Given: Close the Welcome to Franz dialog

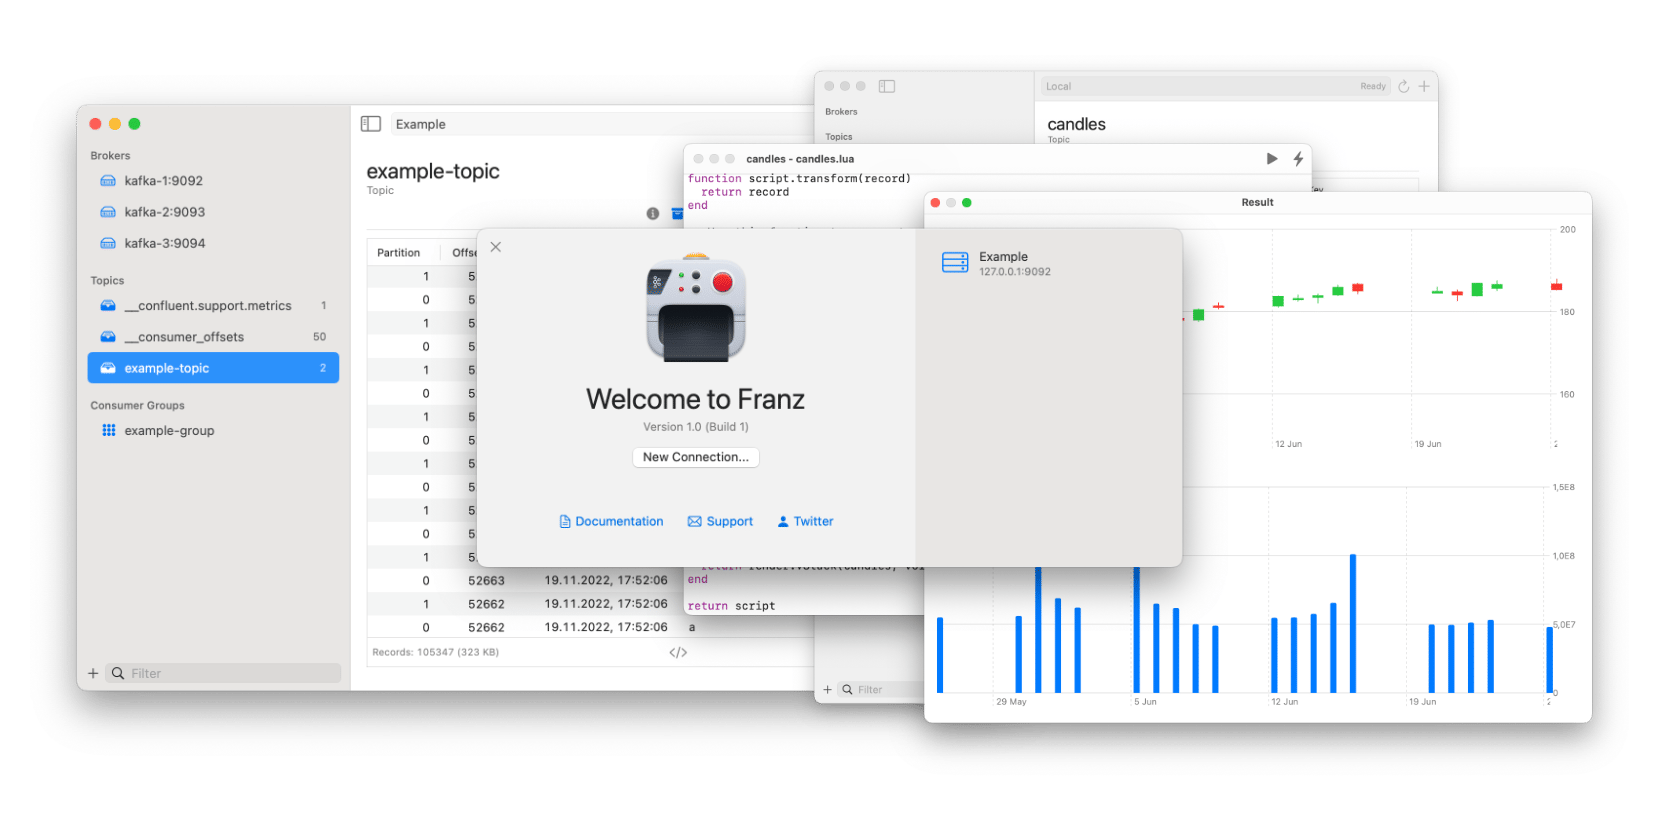Looking at the screenshot, I should tap(496, 247).
